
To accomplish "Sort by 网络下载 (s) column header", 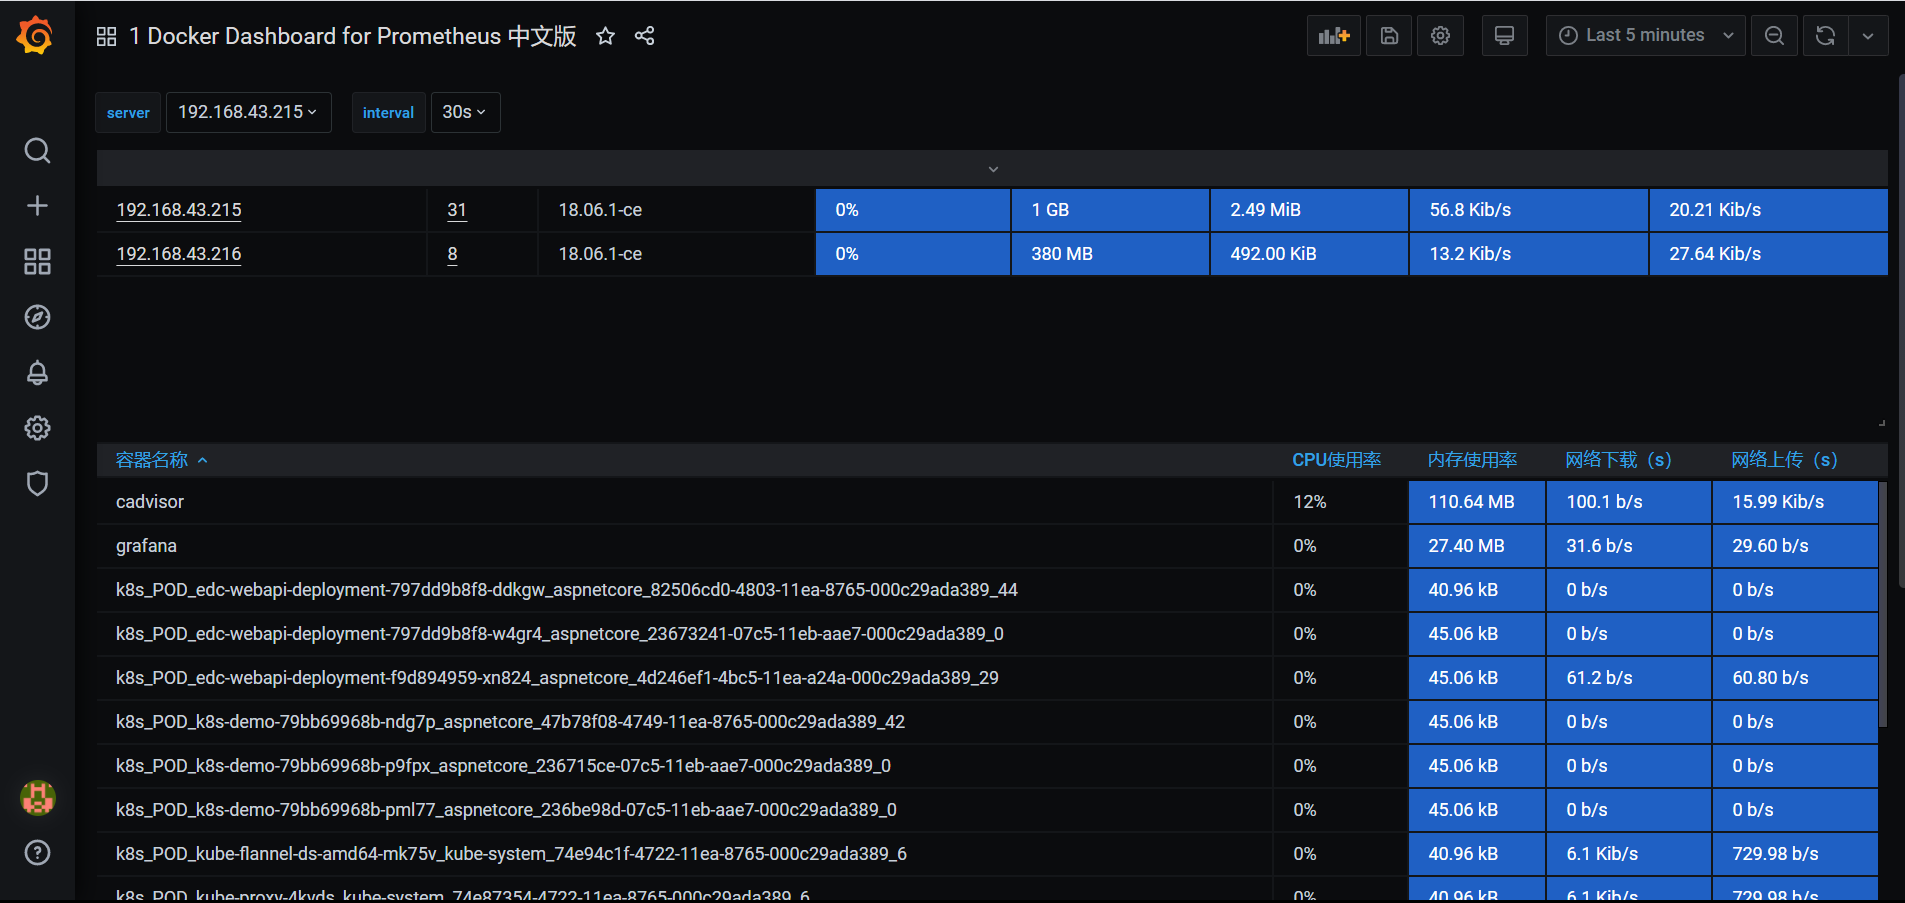I will pyautogui.click(x=1618, y=460).
